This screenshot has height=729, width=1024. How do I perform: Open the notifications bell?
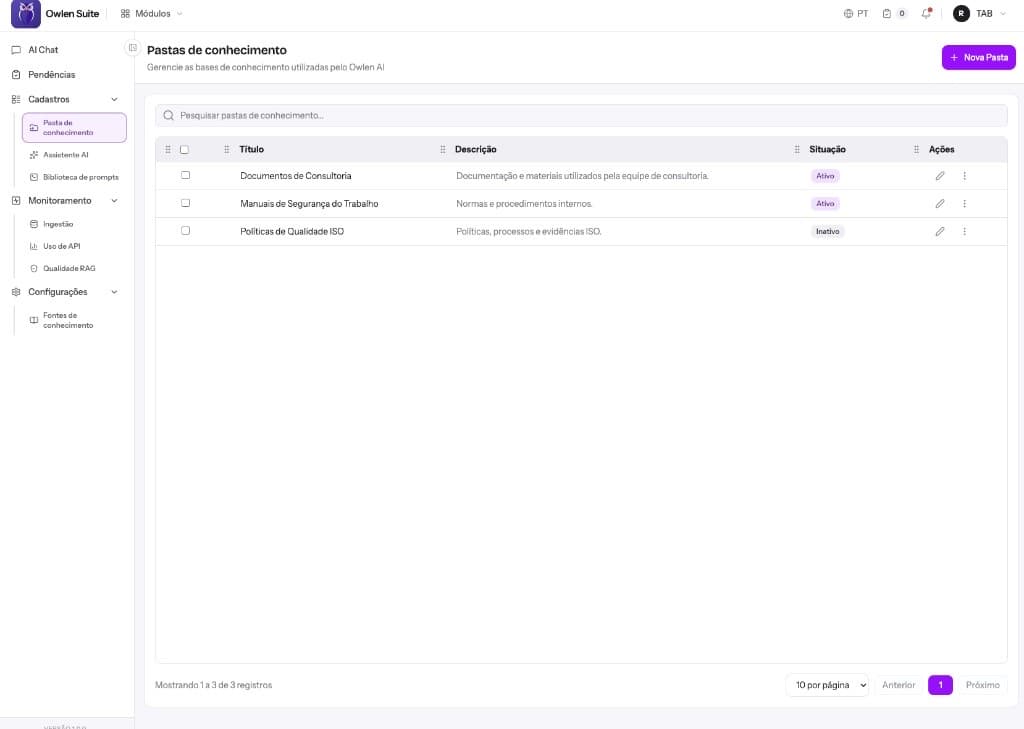926,13
